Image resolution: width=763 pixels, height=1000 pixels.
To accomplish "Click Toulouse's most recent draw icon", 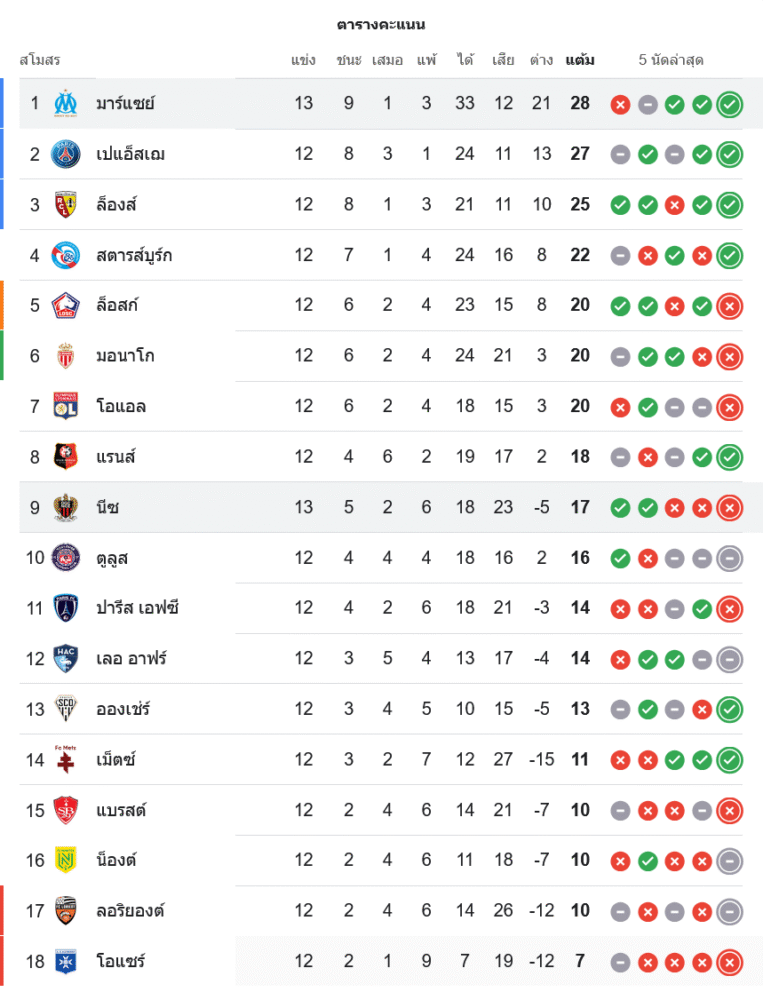I will [x=730, y=558].
